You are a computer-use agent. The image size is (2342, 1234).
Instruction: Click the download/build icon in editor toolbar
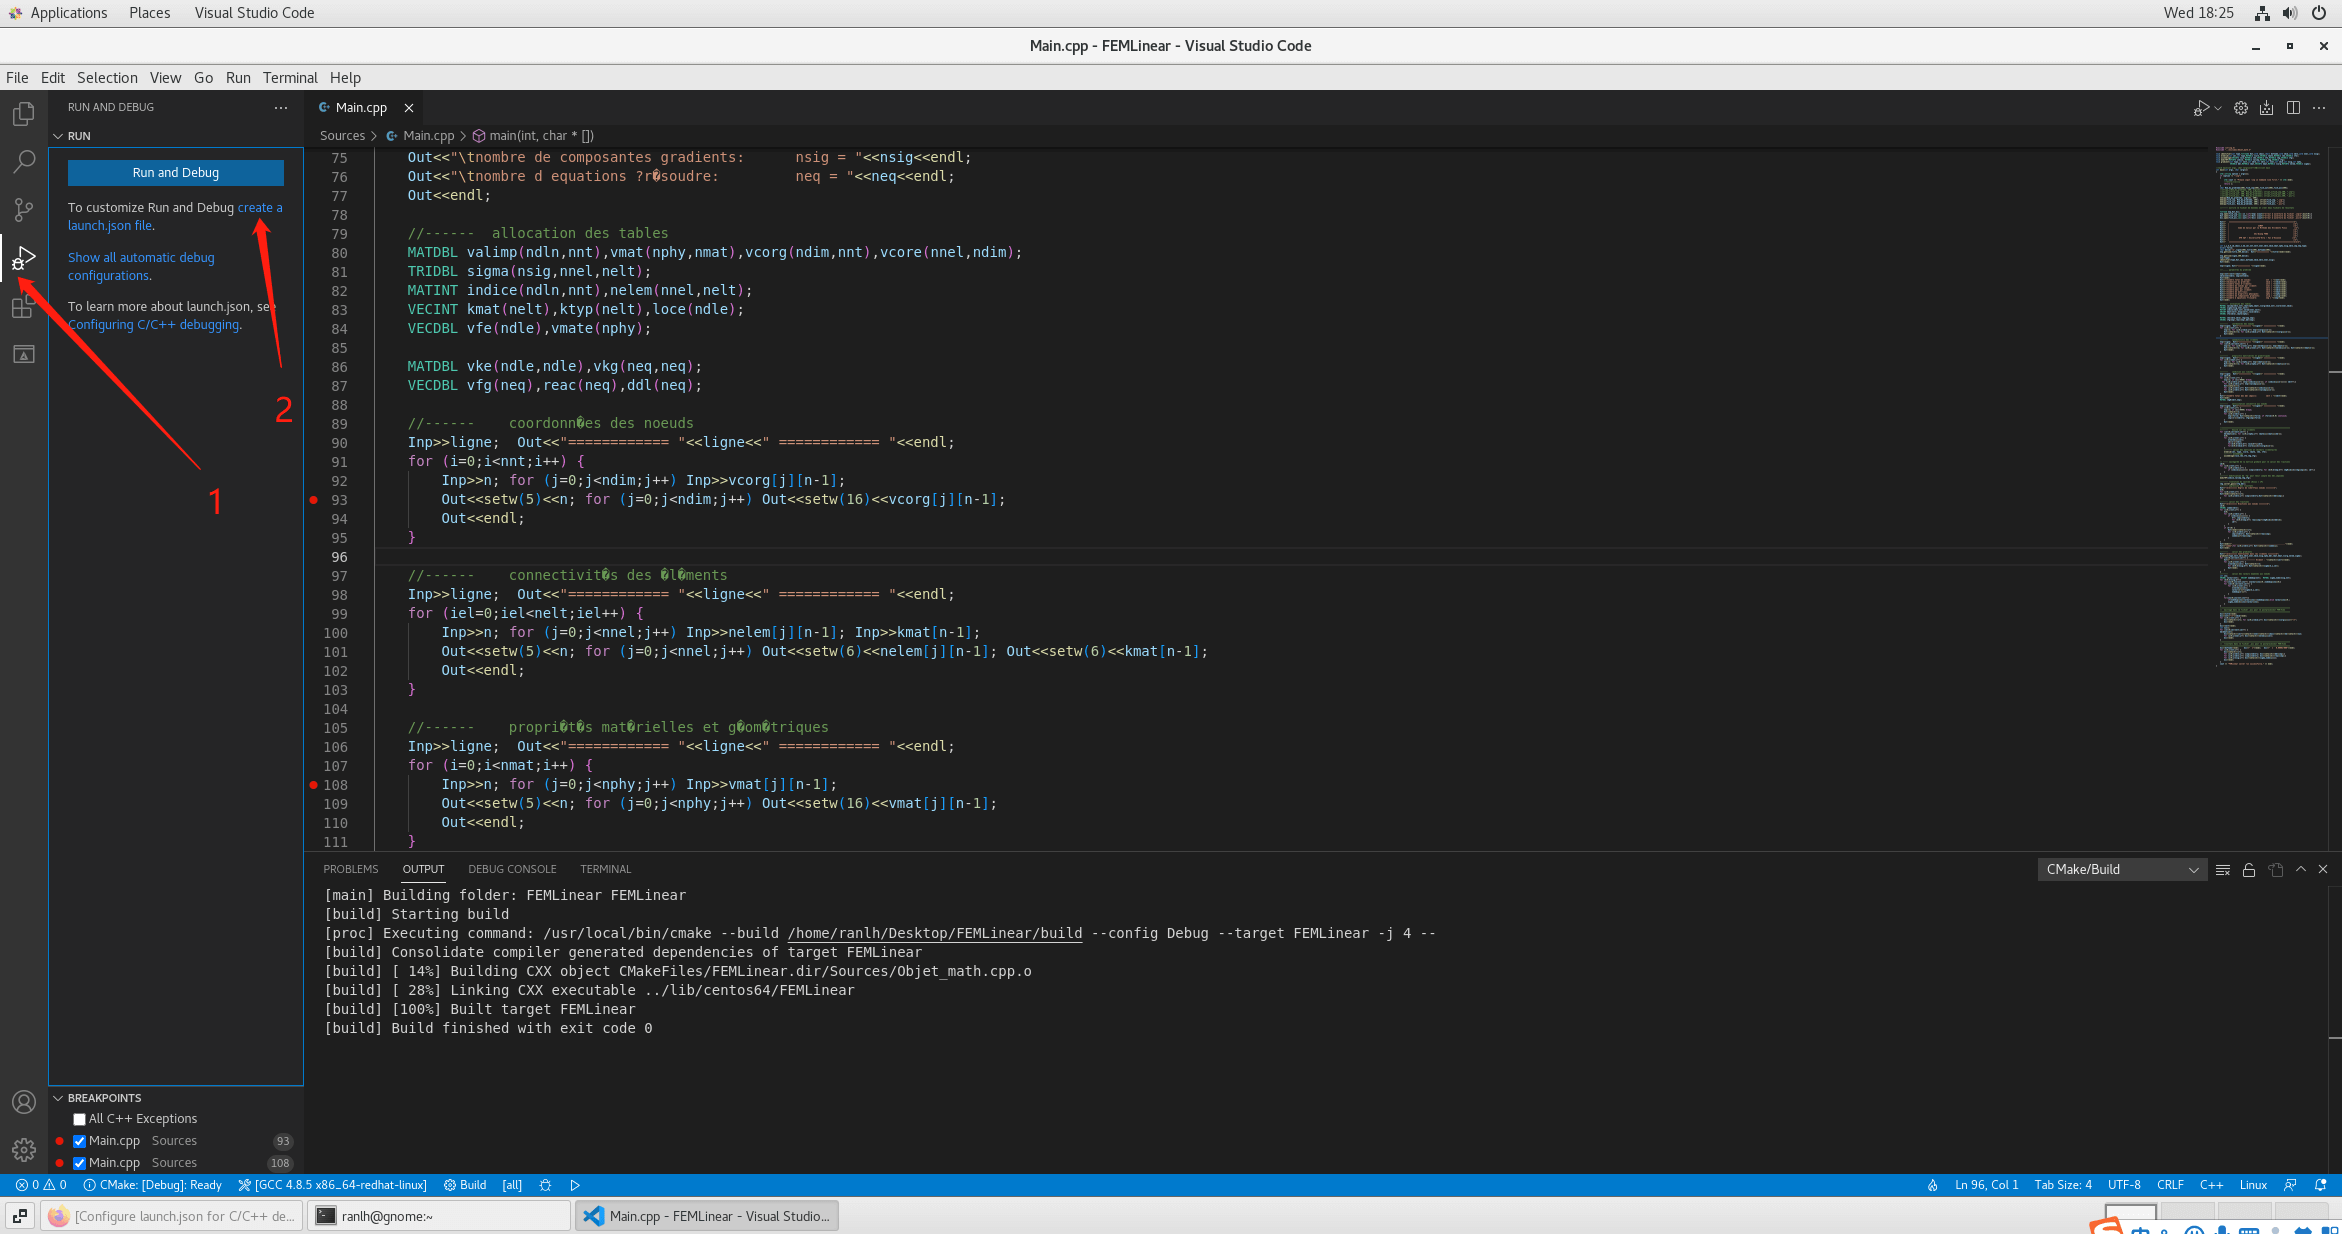pyautogui.click(x=2267, y=108)
